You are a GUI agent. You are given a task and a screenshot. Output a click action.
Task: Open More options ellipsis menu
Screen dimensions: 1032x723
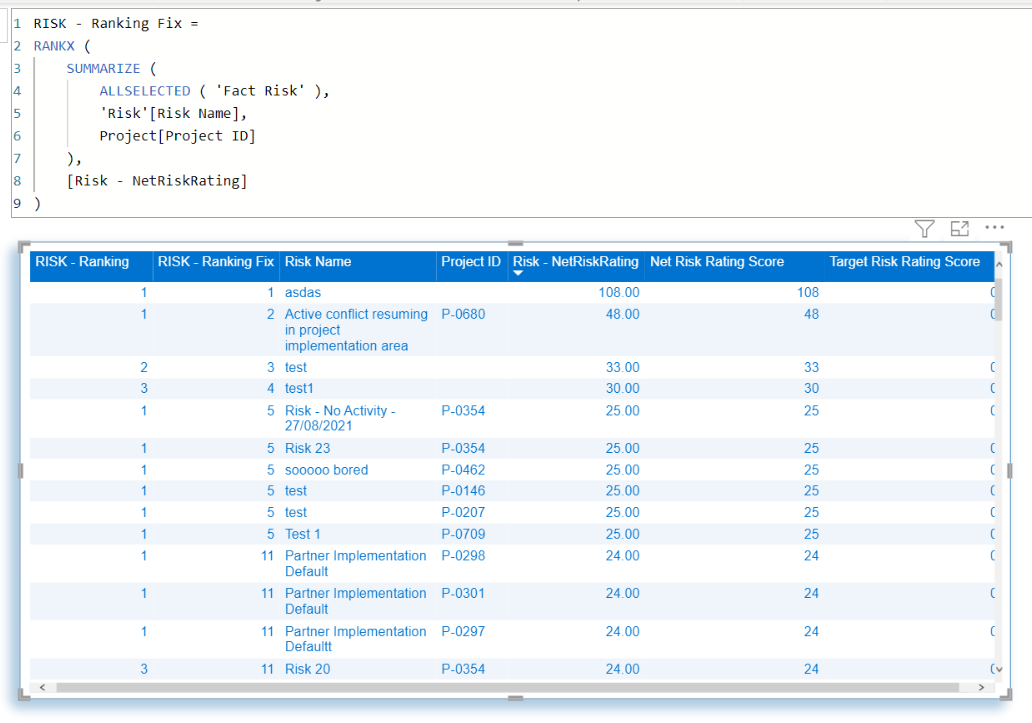(x=994, y=228)
